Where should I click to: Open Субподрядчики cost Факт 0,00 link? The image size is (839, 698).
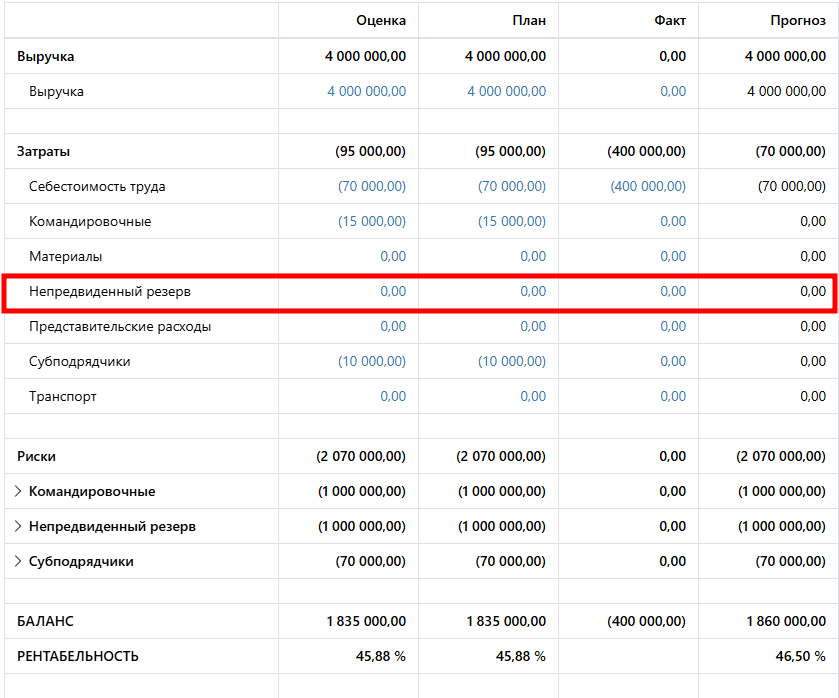pyautogui.click(x=673, y=361)
